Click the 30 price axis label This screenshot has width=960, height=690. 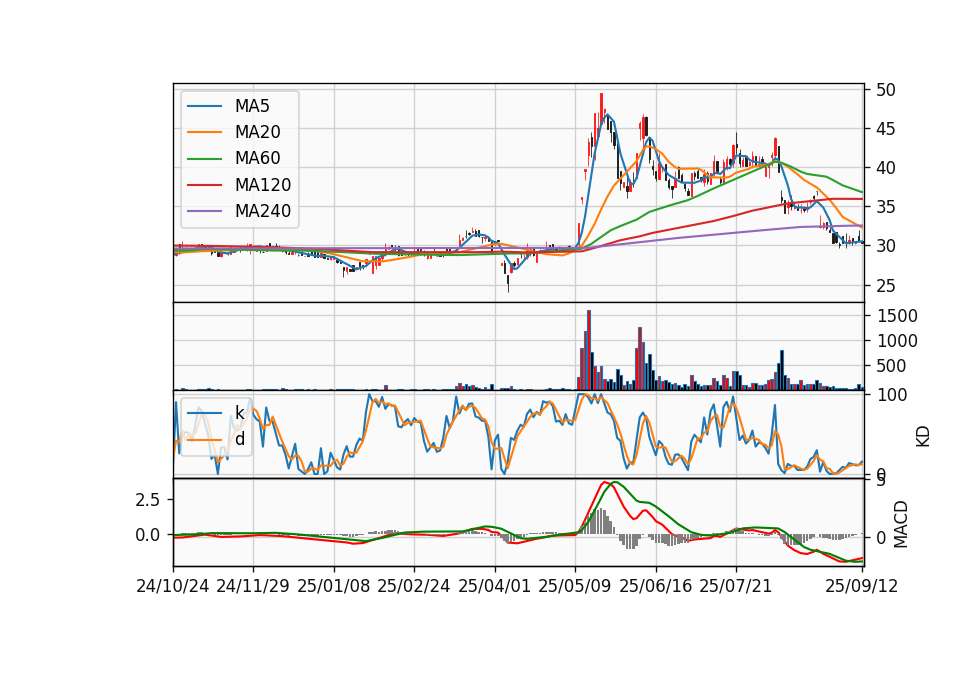coord(886,246)
